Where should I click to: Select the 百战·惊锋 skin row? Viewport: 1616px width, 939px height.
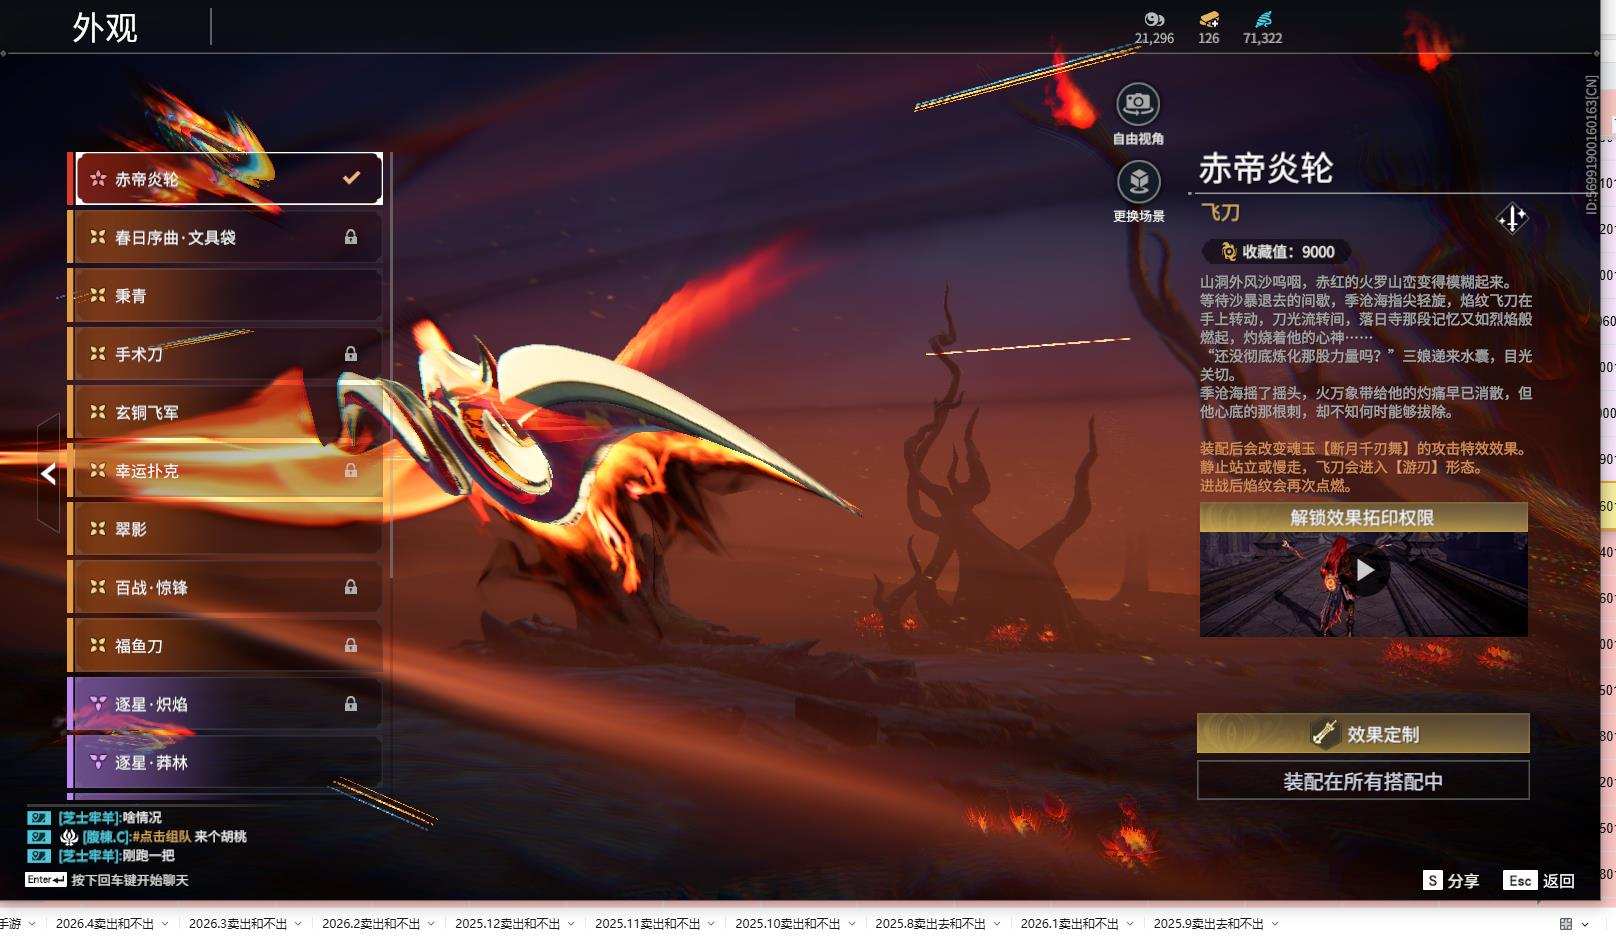226,587
